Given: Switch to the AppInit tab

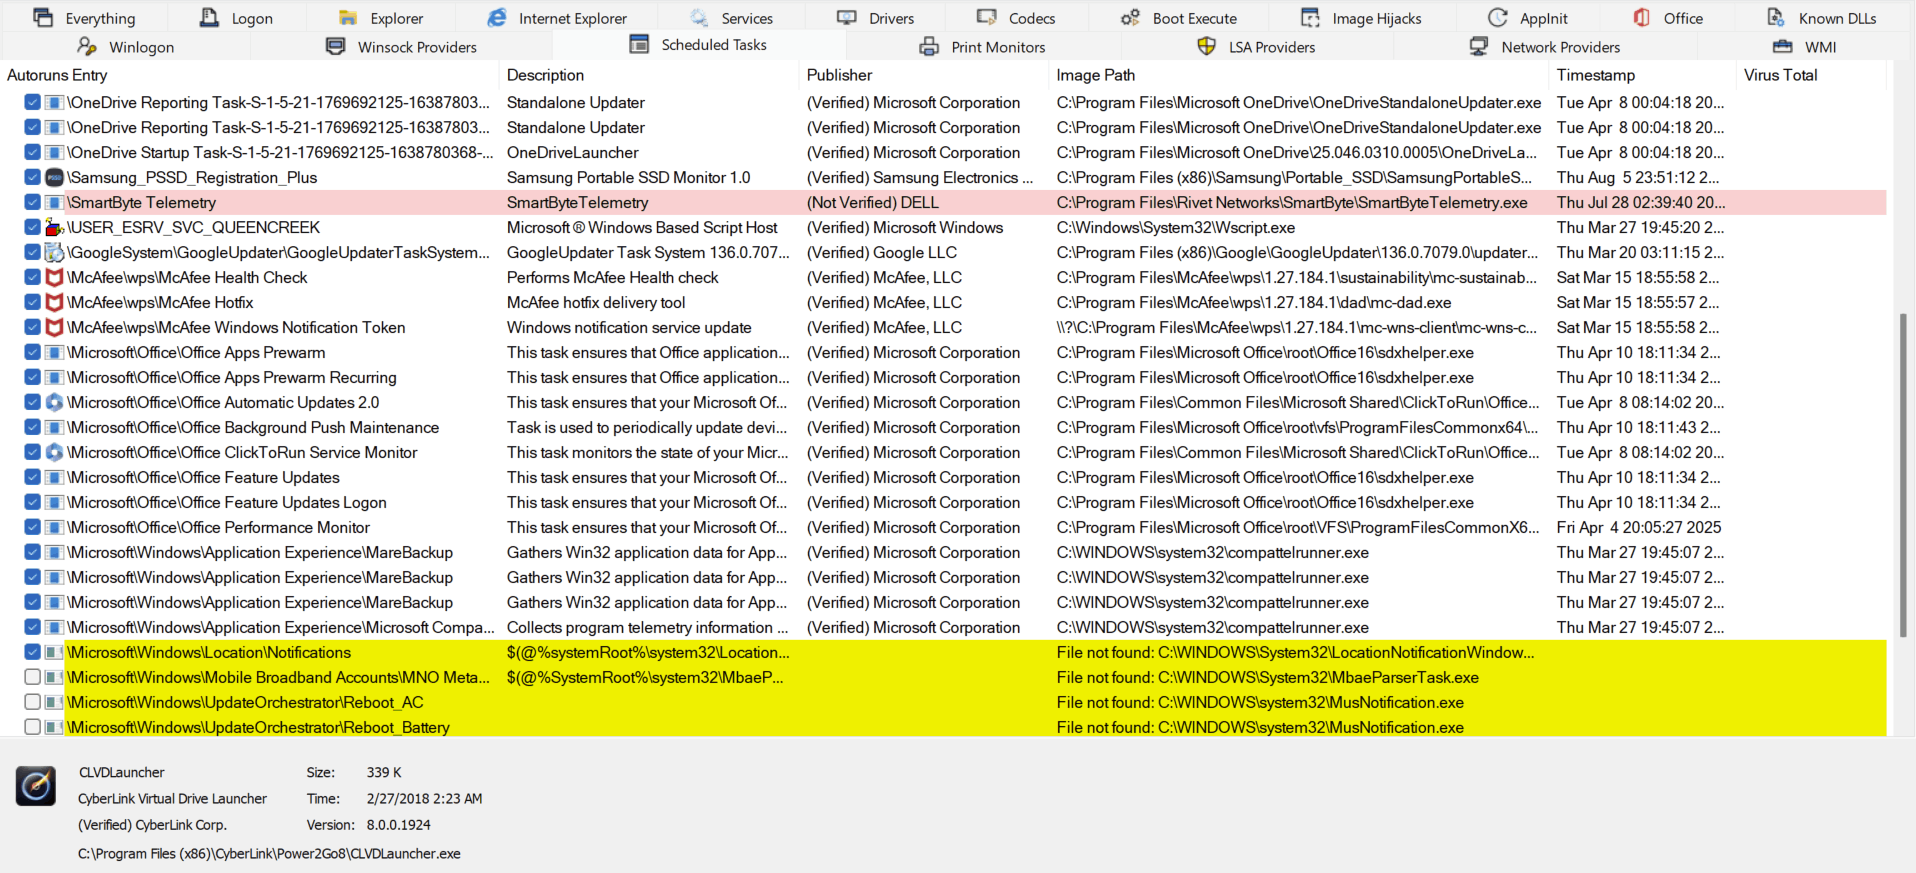Looking at the screenshot, I should 1528,18.
